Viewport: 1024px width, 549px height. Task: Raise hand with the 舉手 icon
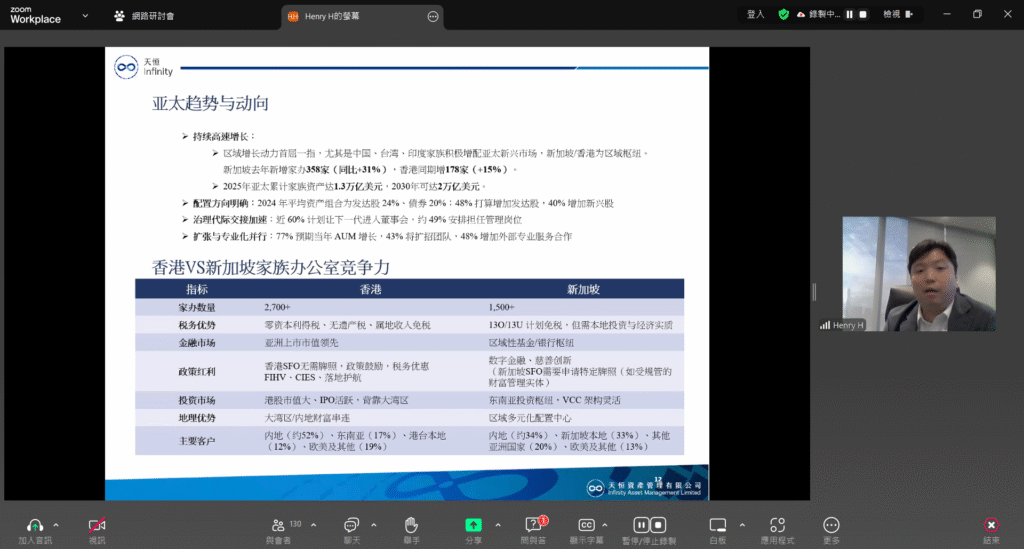coord(410,525)
